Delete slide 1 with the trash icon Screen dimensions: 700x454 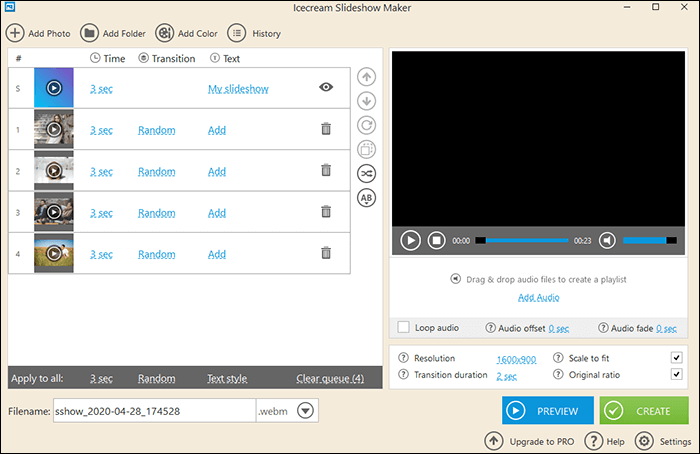tap(326, 129)
